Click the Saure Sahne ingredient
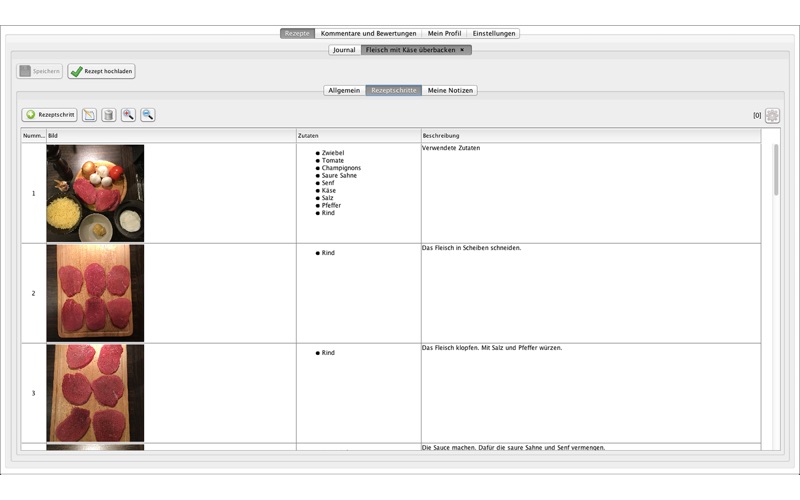This screenshot has height=500, width=800. (339, 176)
